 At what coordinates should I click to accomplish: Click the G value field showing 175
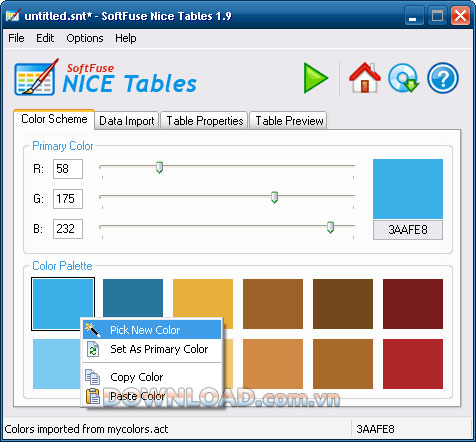pyautogui.click(x=68, y=199)
